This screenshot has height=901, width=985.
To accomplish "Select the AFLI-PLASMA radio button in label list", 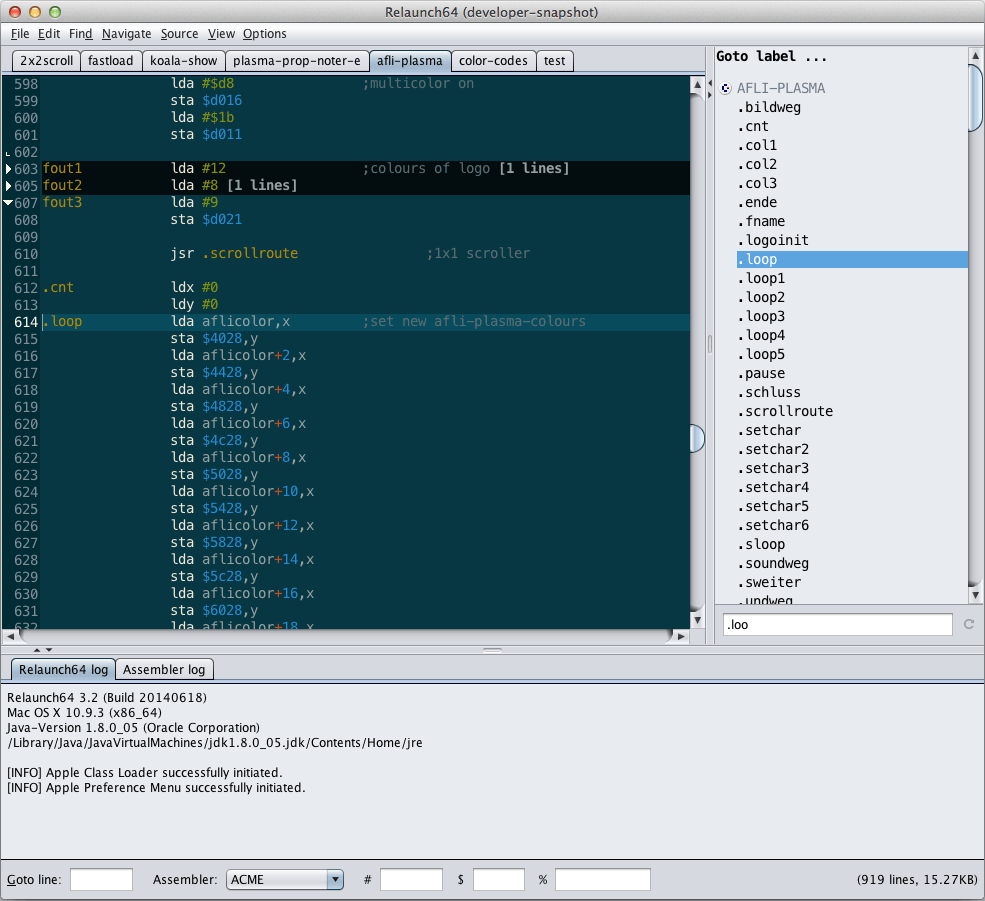I will pos(726,89).
